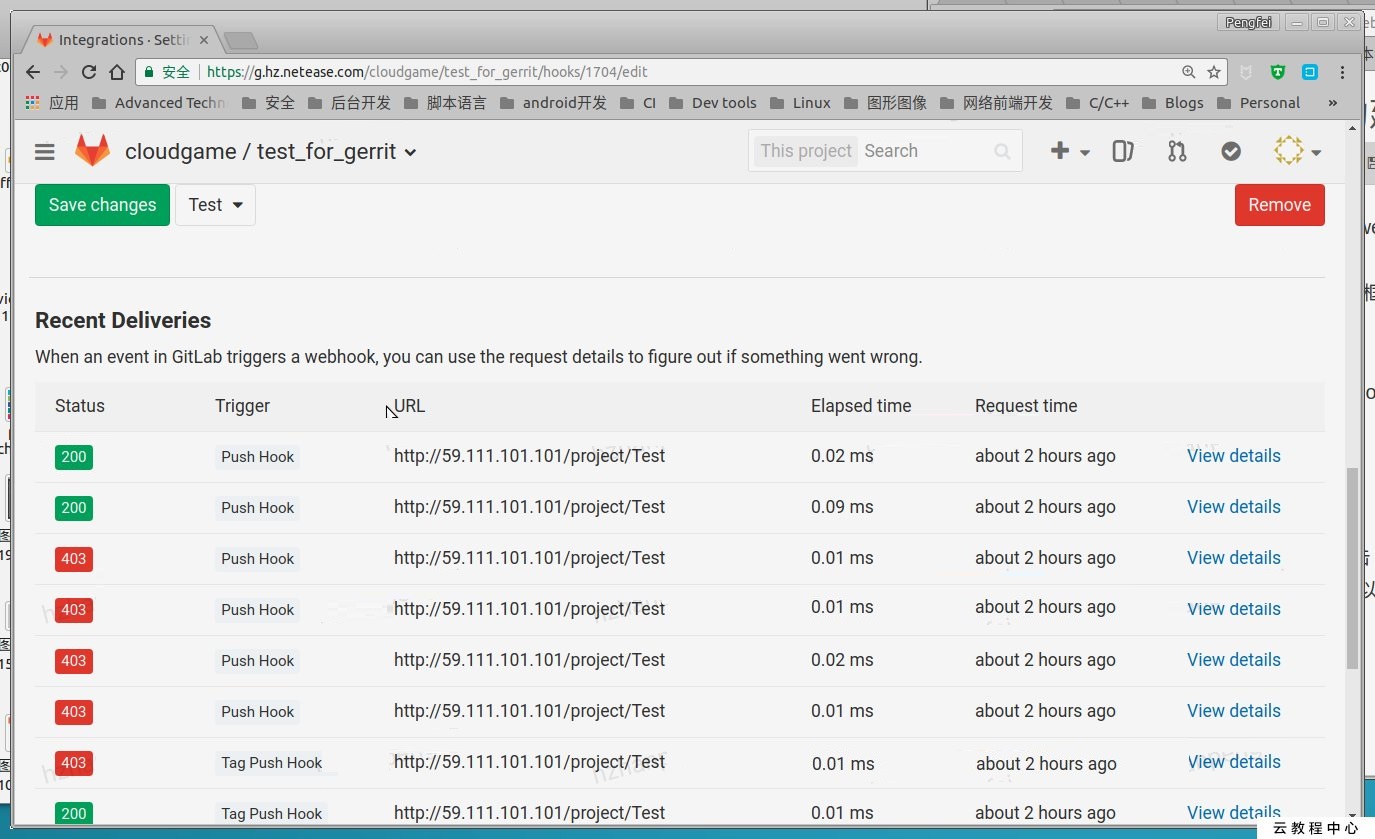View details of delivery with 0.09 ms

1233,507
